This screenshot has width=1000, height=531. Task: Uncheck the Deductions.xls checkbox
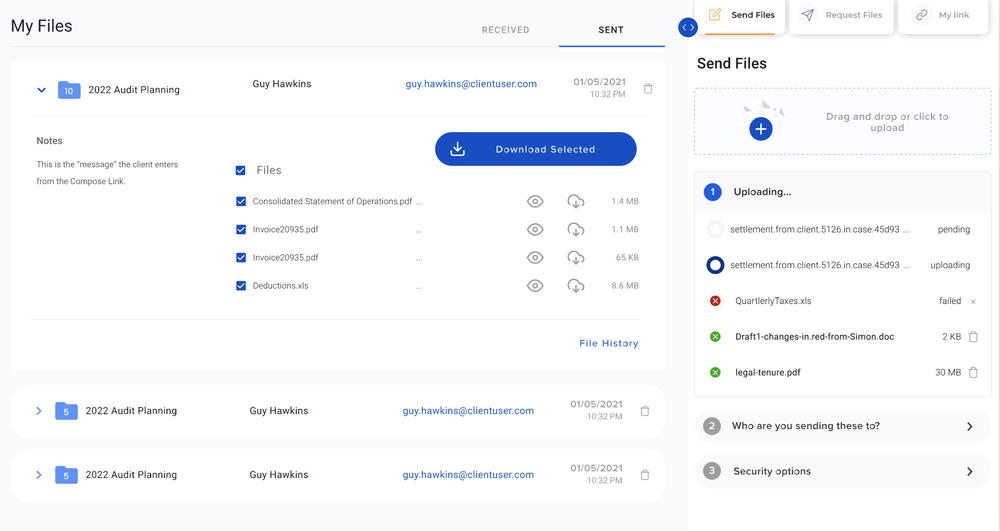(x=241, y=286)
